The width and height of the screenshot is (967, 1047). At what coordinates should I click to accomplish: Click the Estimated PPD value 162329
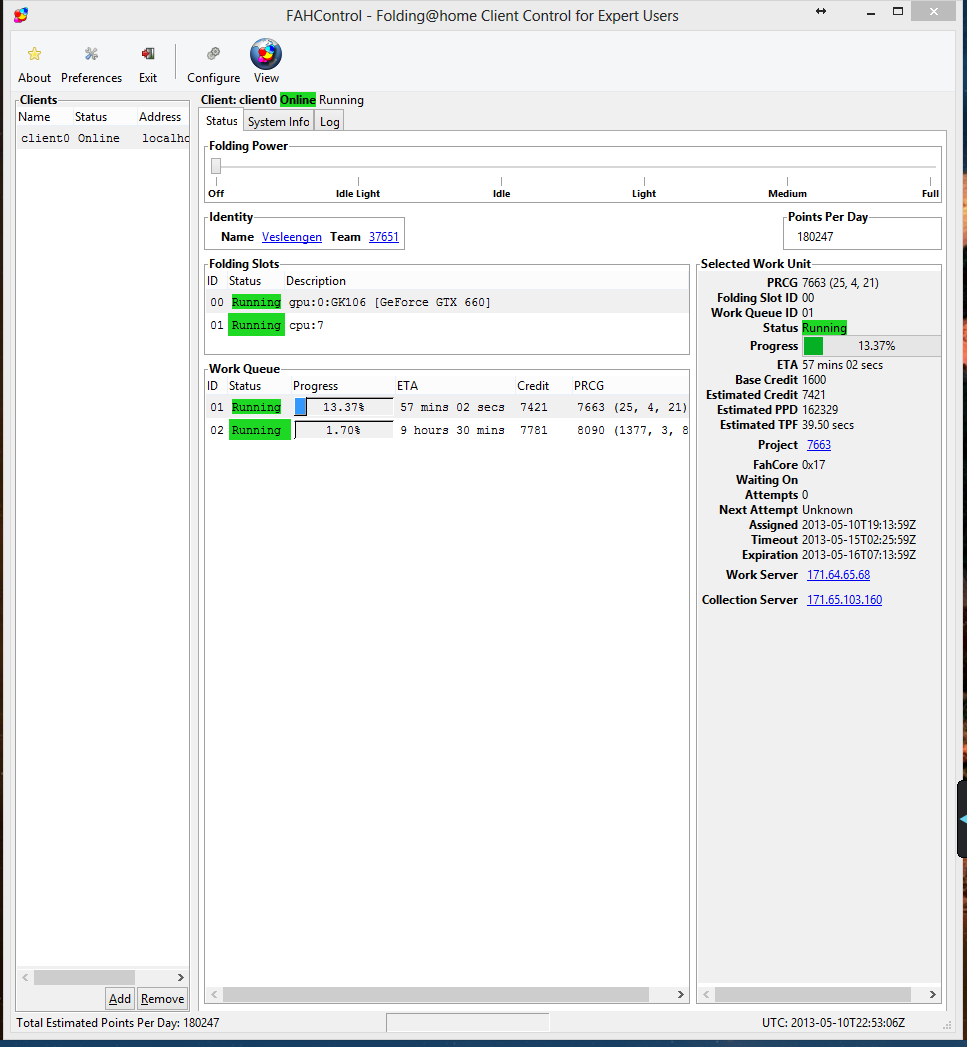820,410
